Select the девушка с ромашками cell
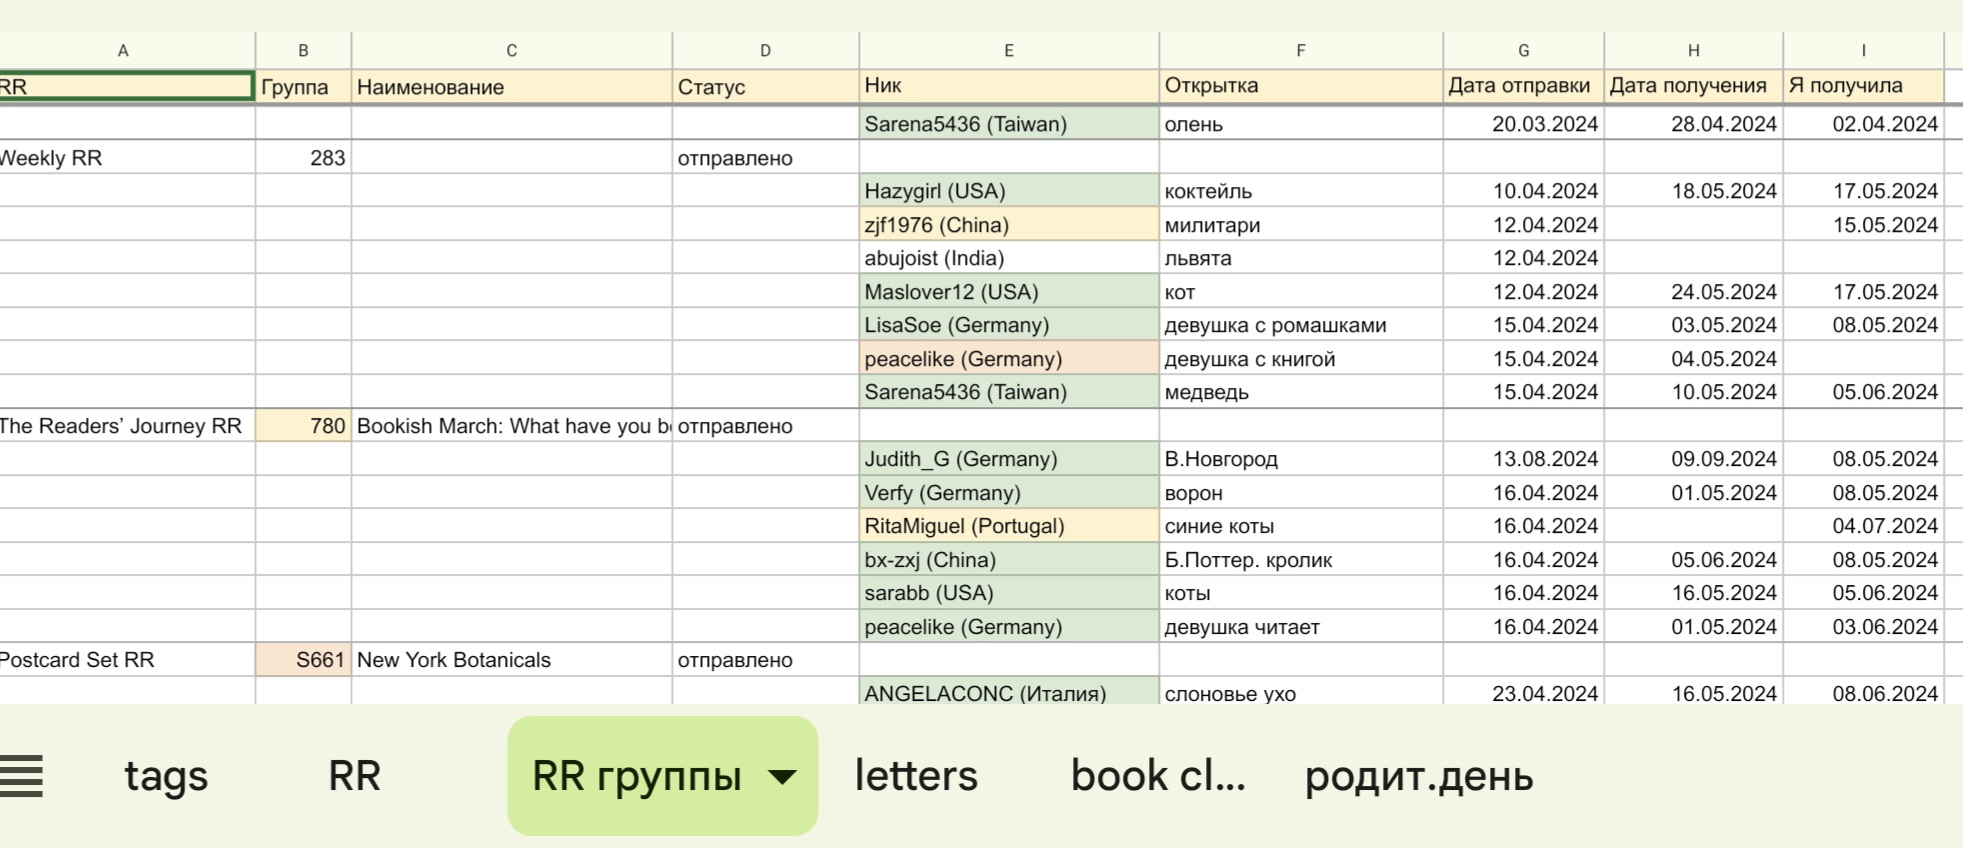The width and height of the screenshot is (1963, 848). pyautogui.click(x=1301, y=325)
